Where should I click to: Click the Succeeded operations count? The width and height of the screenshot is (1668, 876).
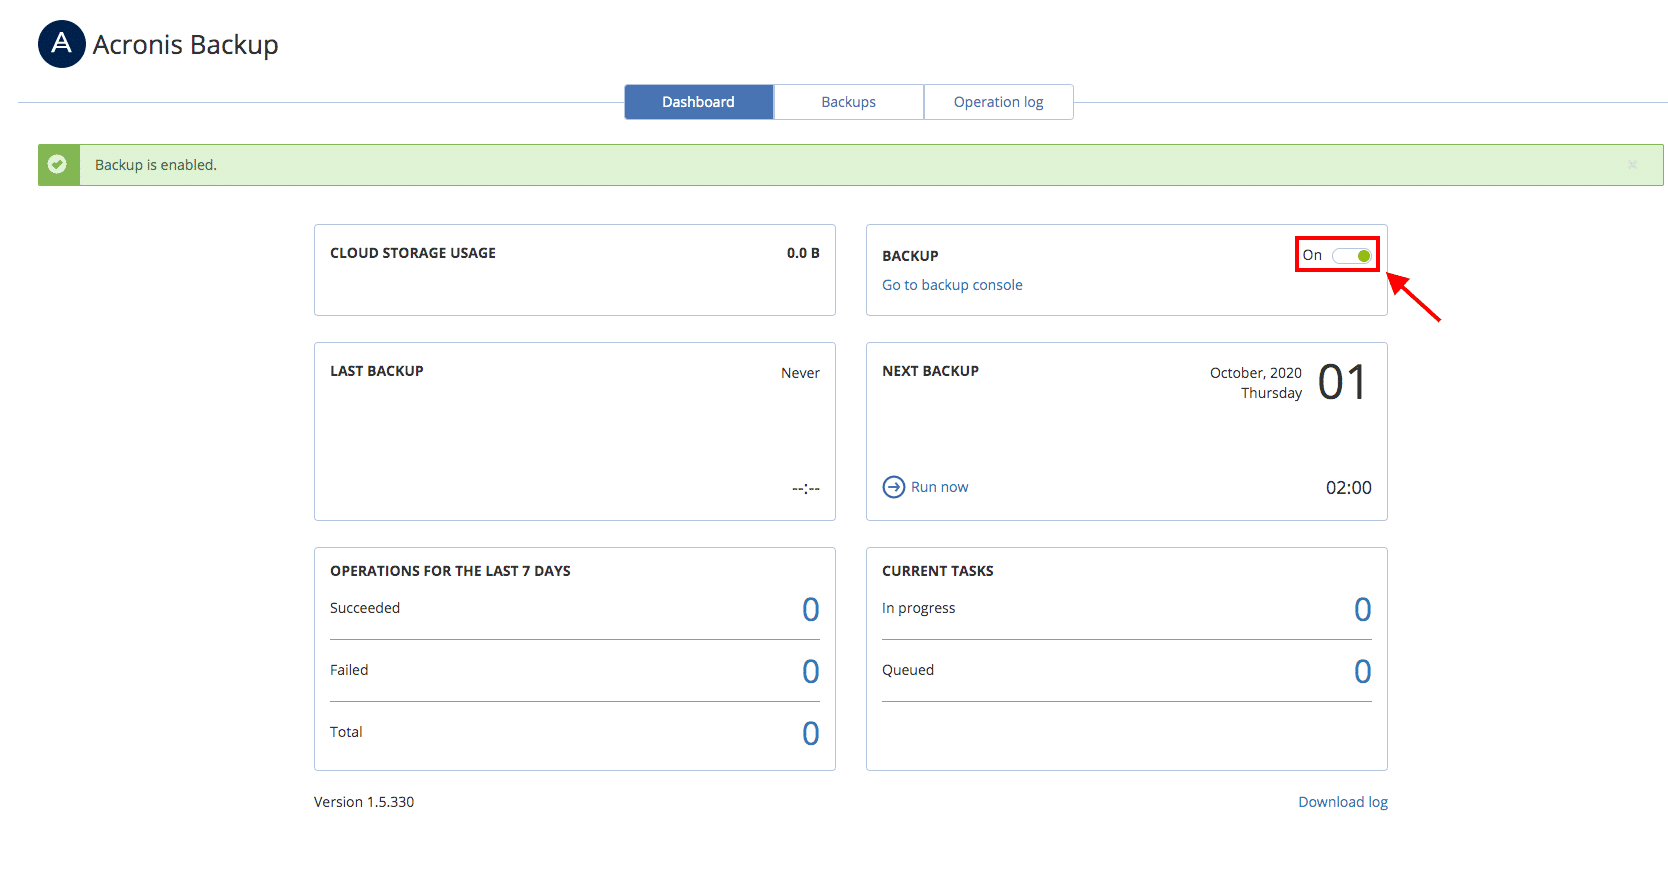coord(811,609)
